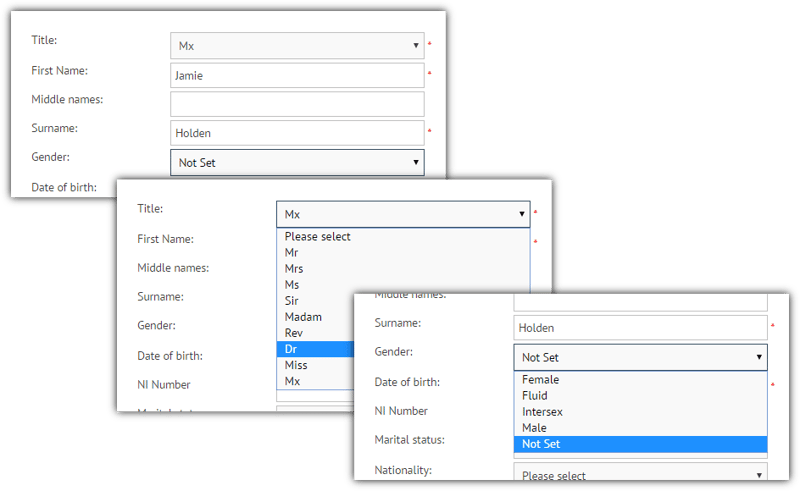Click 'Marital status:' label in front panel
The width and height of the screenshot is (800, 491).
pos(409,439)
